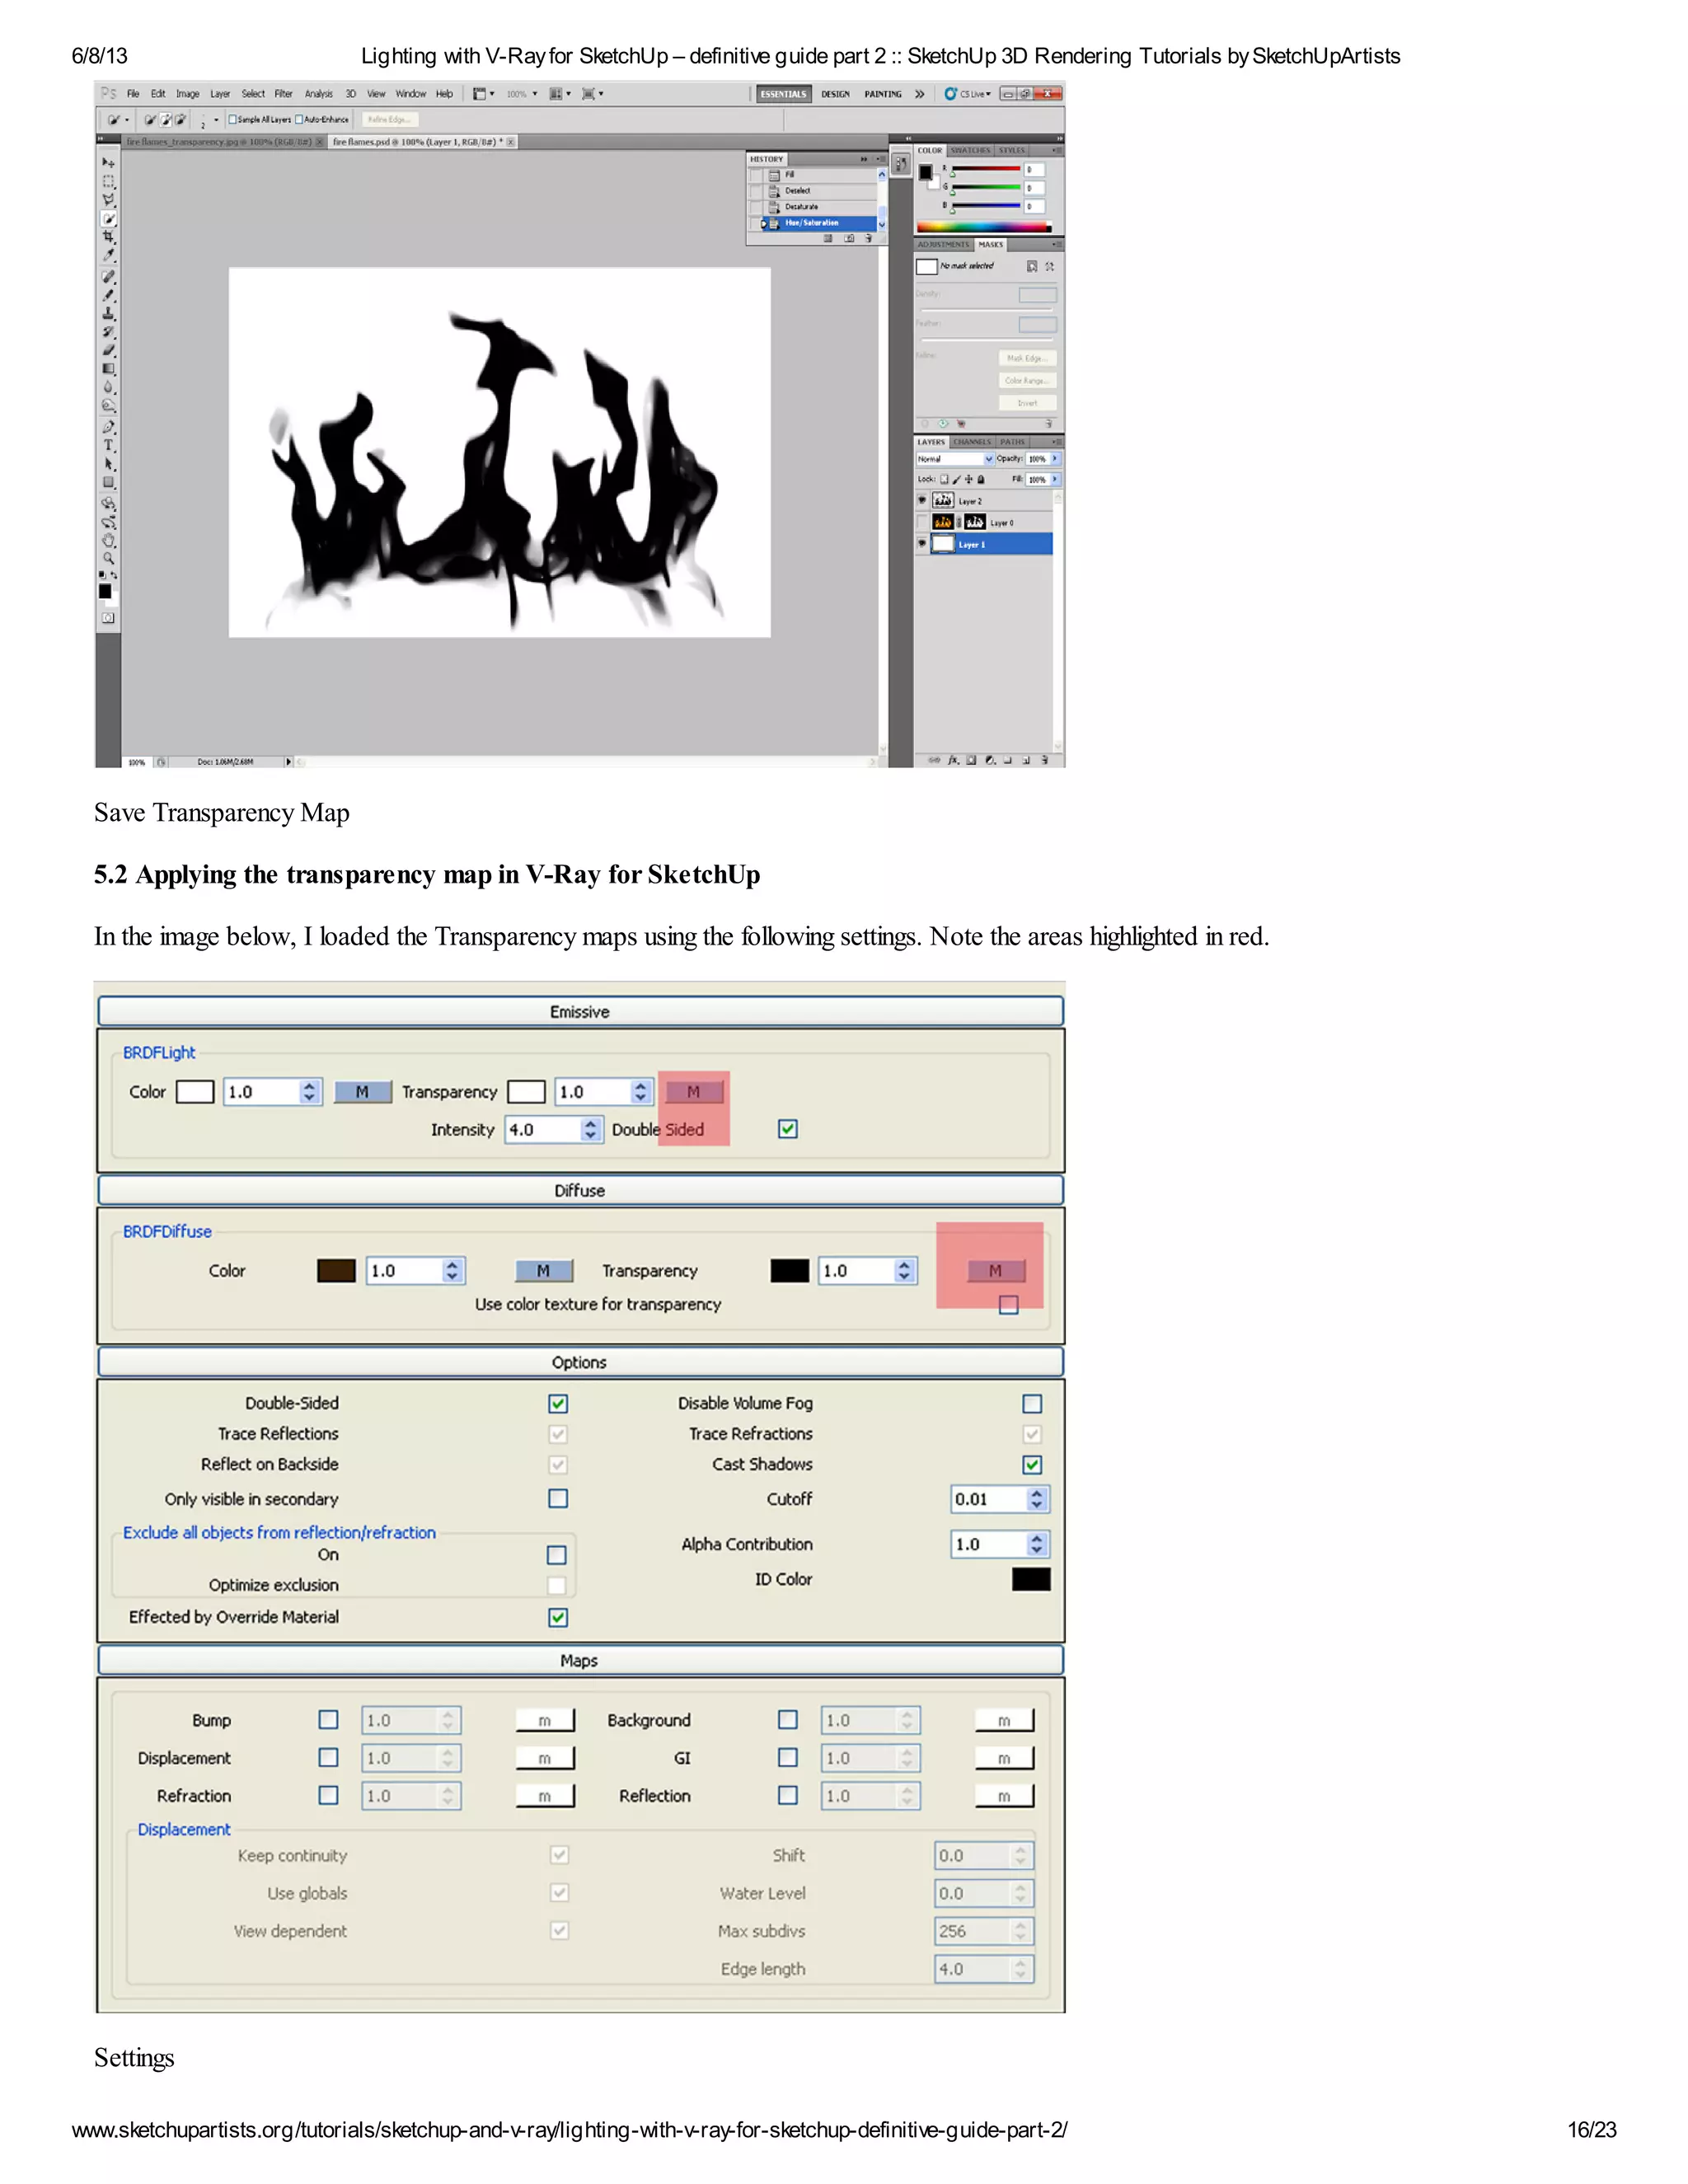Uncheck Emissive Double Sided checkbox

tap(788, 1129)
